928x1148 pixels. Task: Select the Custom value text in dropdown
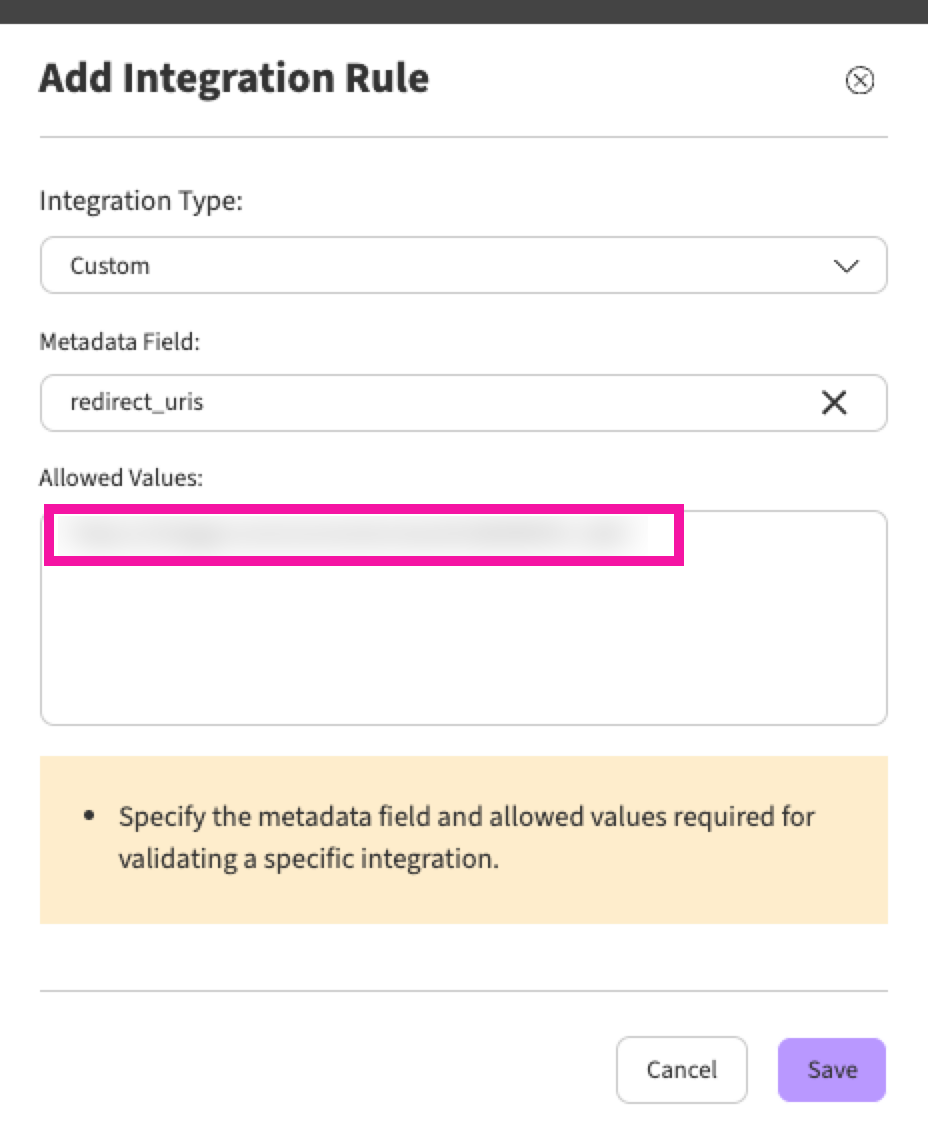110,266
